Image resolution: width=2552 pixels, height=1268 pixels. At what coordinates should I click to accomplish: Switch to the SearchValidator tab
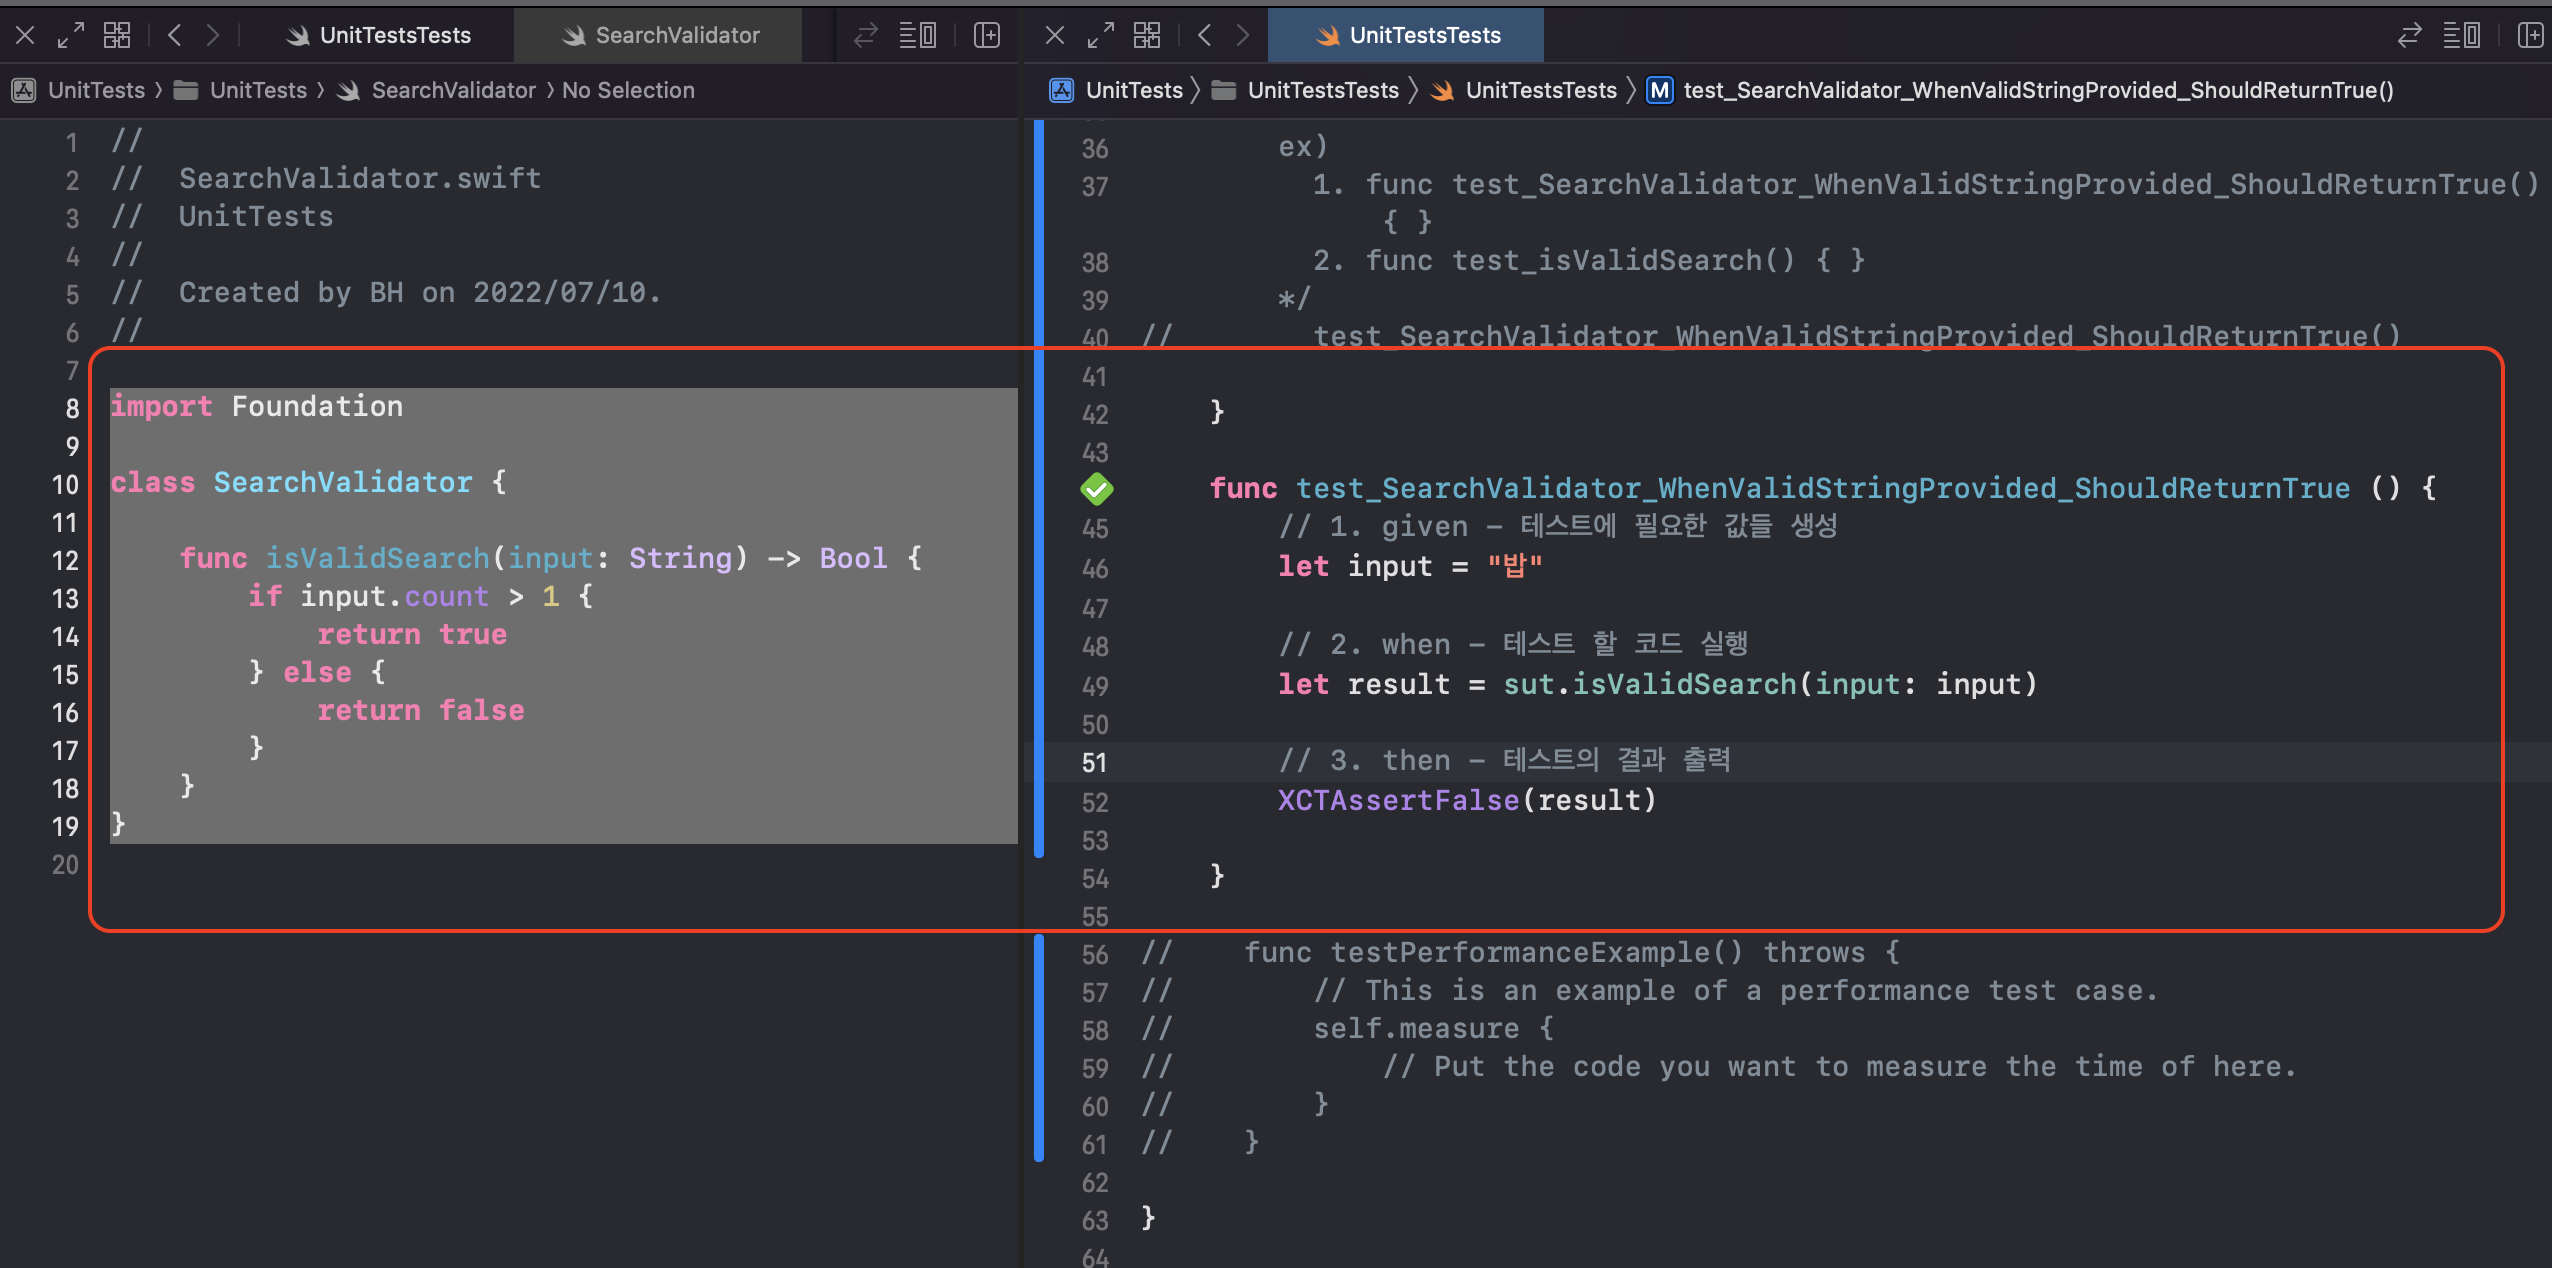[659, 36]
